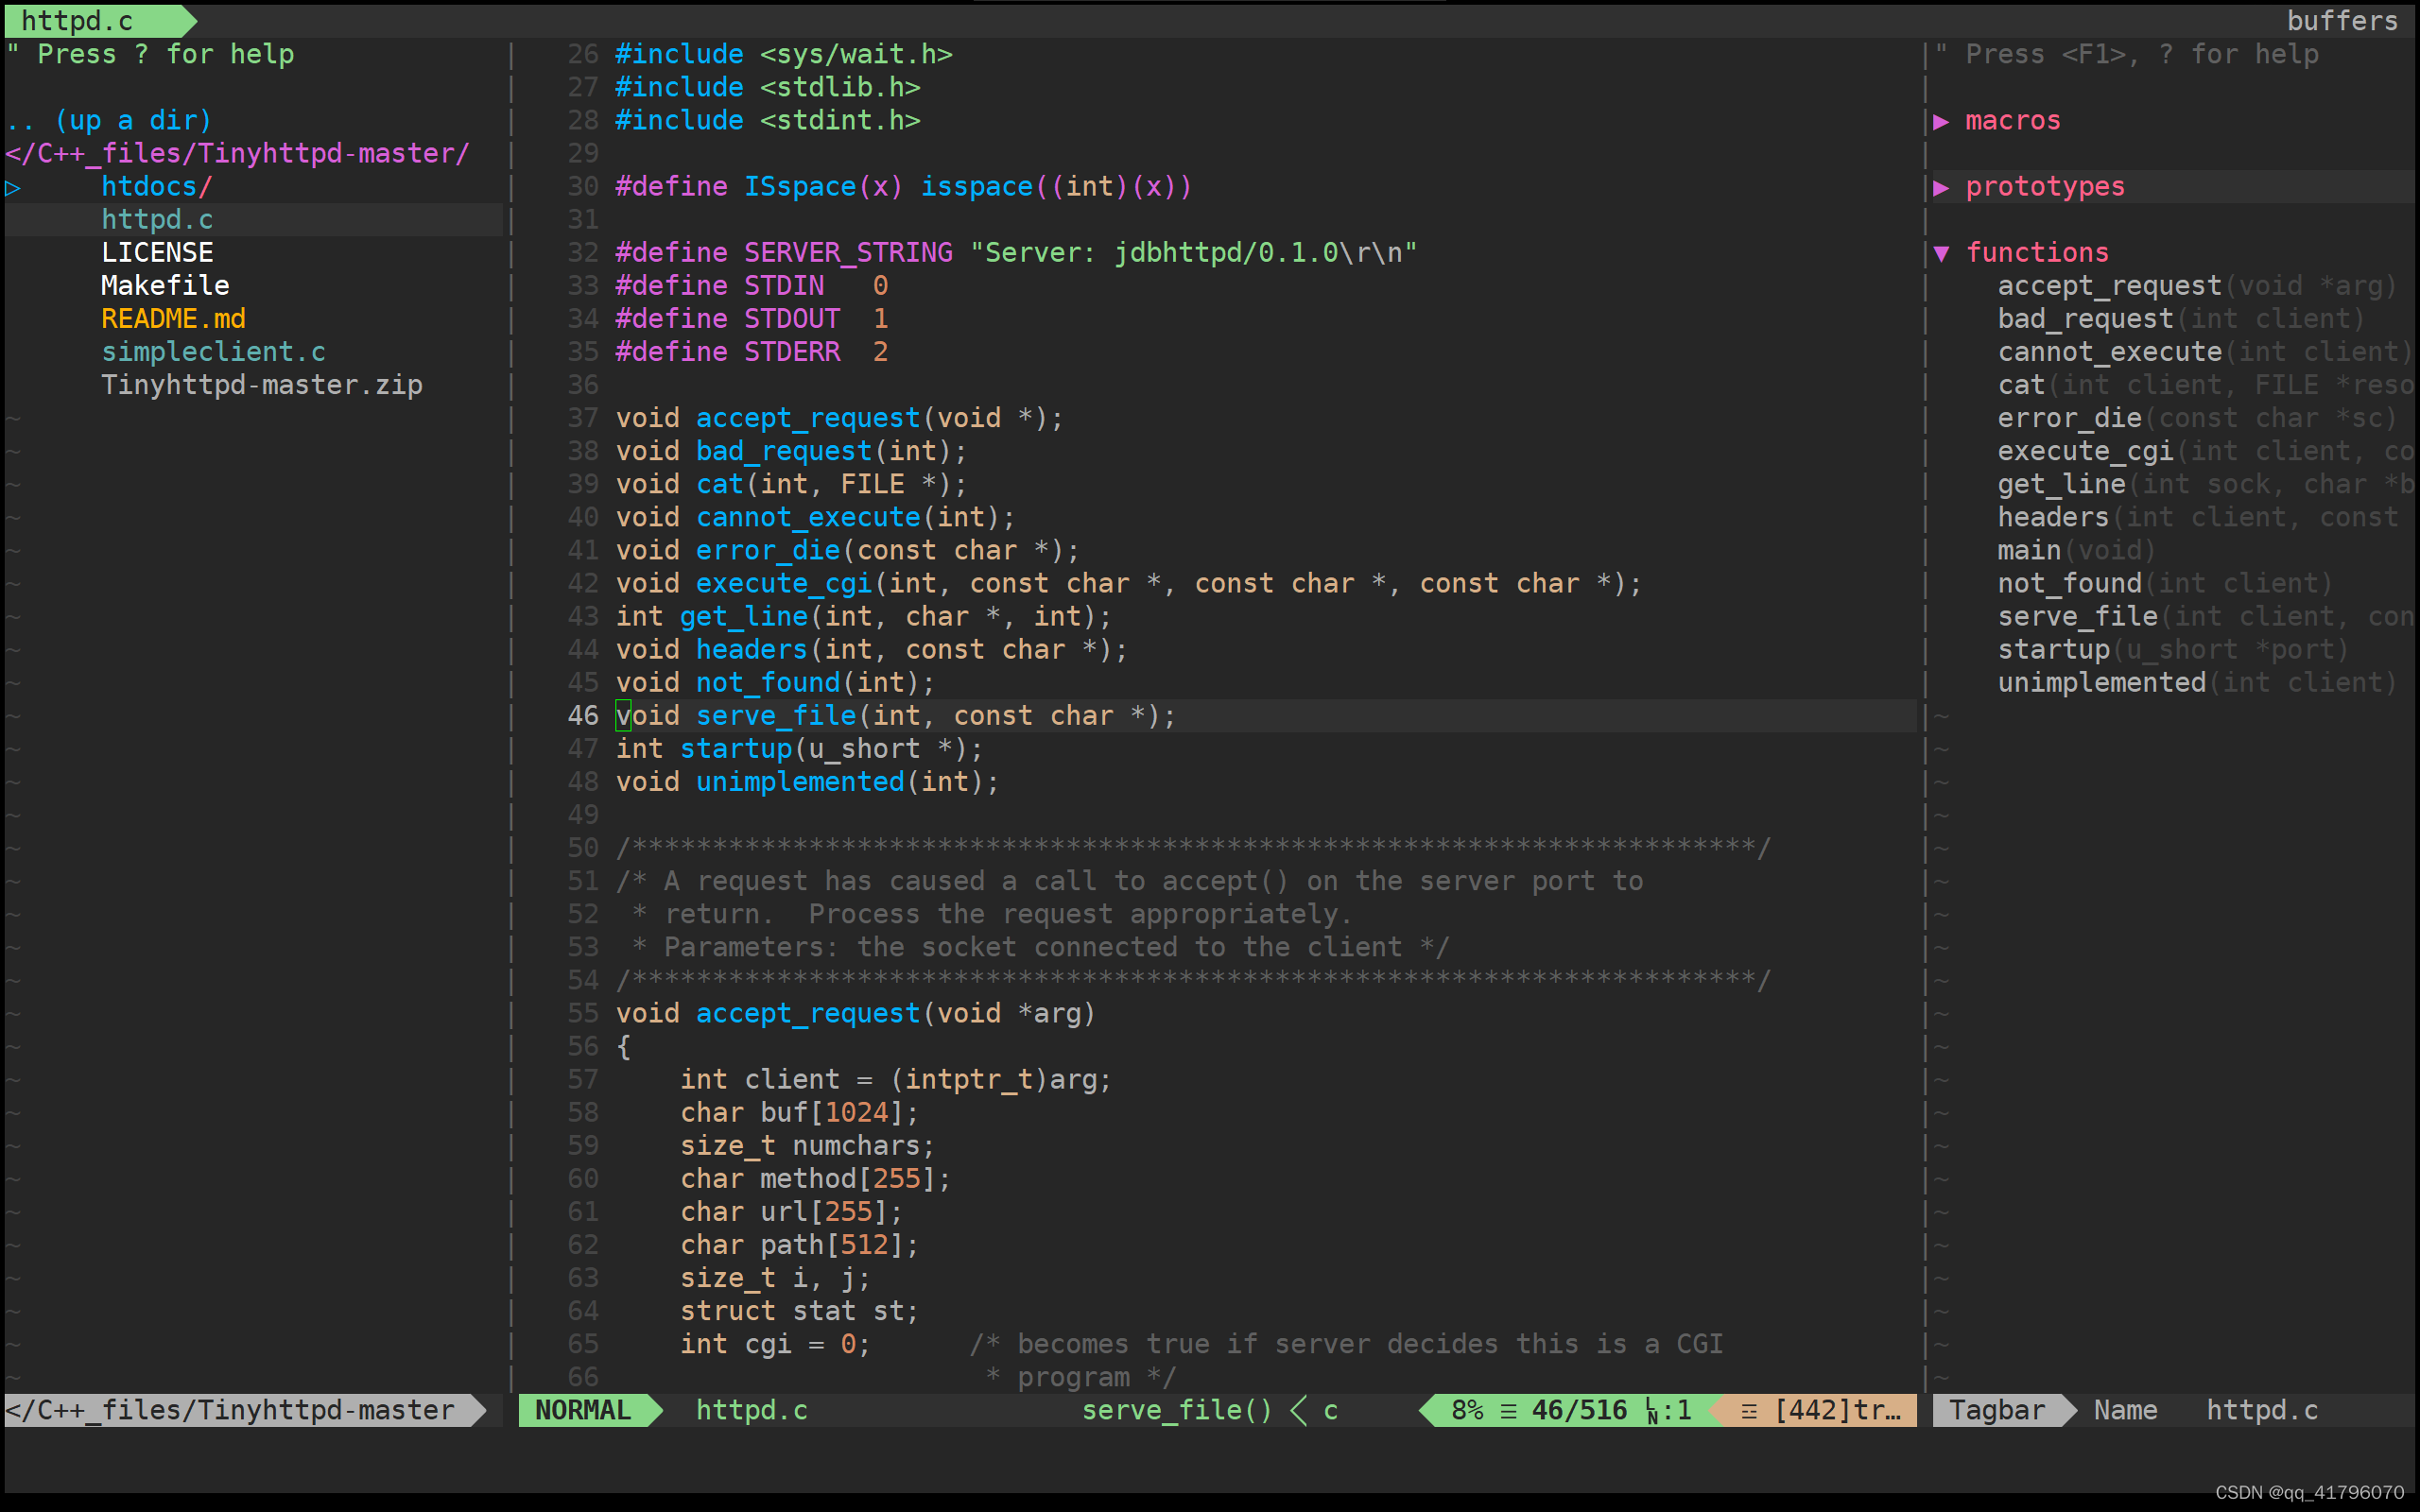2420x1512 pixels.
Task: Click the size_t numchars declaration
Action: [x=807, y=1145]
